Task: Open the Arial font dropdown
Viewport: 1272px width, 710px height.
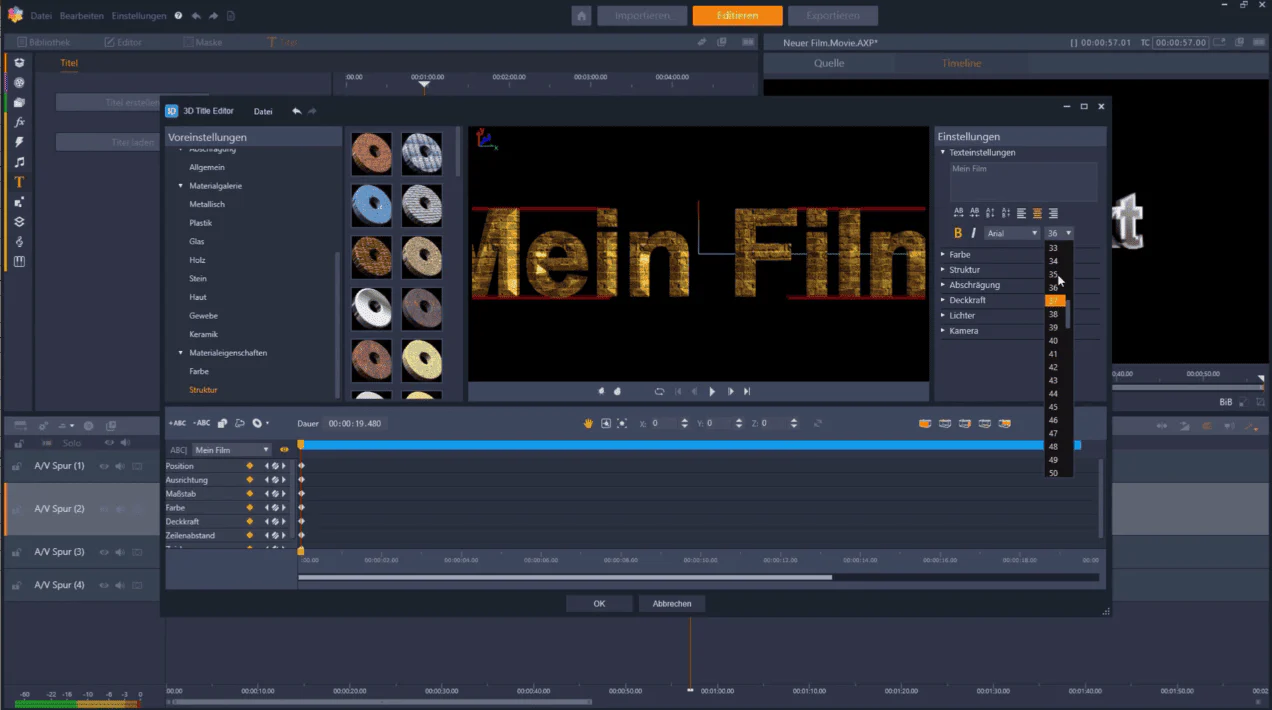Action: point(1012,233)
